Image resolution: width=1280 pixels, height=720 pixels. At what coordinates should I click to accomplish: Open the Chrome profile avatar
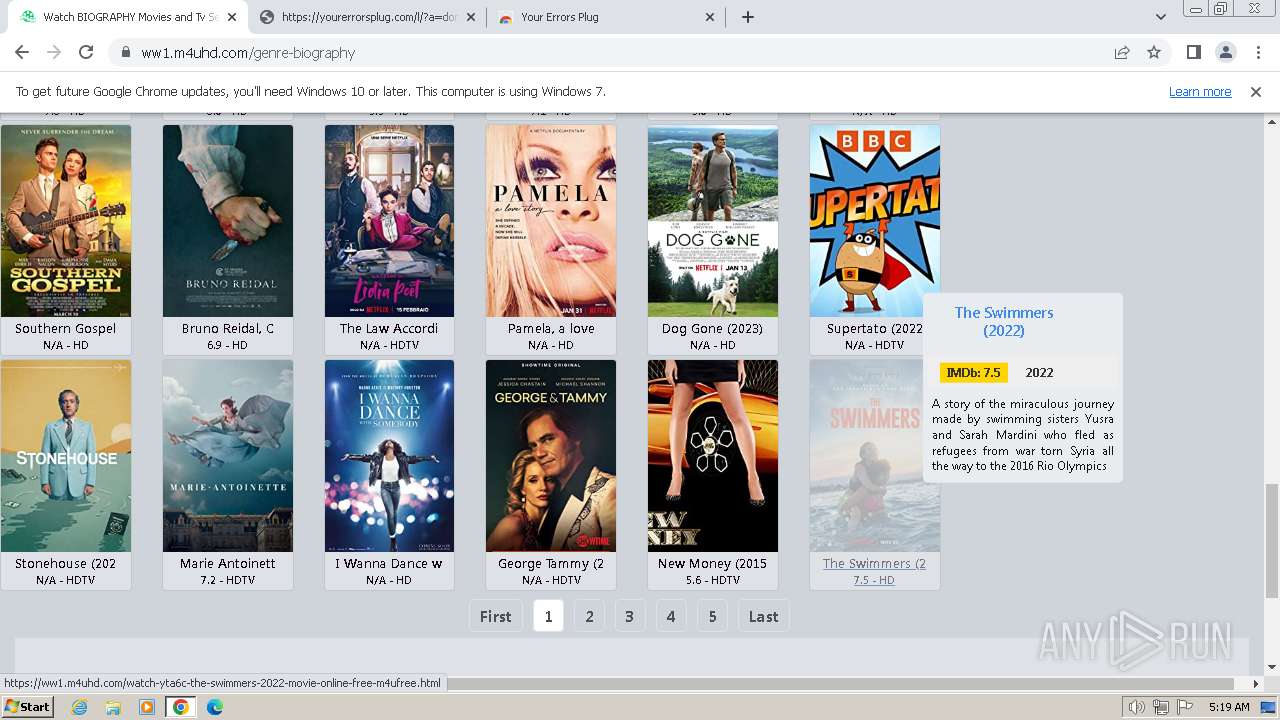tap(1226, 52)
